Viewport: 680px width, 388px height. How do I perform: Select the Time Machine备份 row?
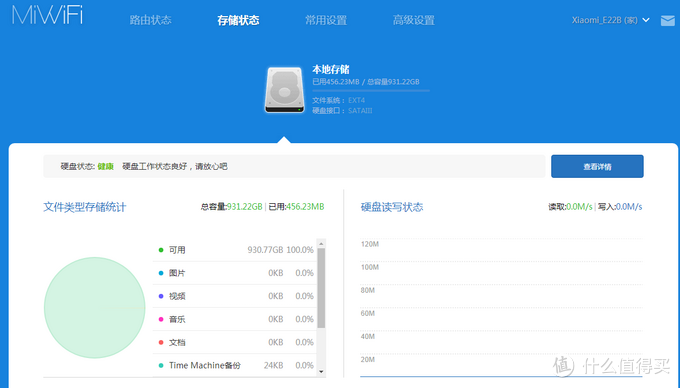pyautogui.click(x=235, y=365)
